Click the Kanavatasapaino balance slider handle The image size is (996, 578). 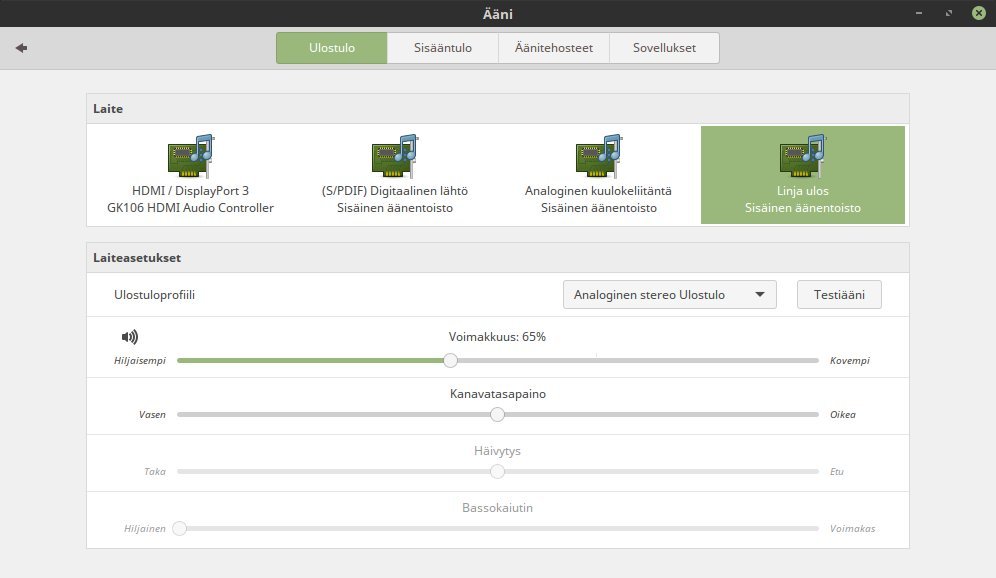497,414
